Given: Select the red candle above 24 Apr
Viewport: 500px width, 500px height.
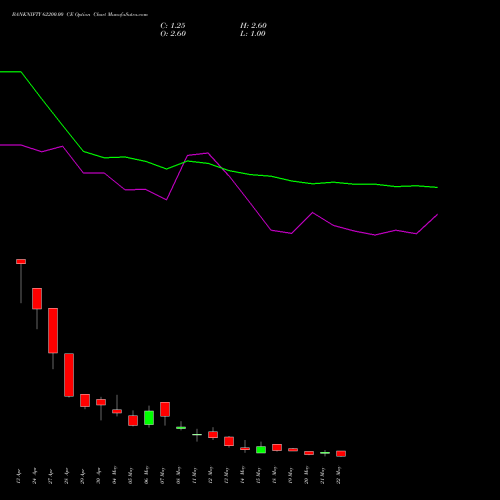Looking at the screenshot, I should click(37, 299).
